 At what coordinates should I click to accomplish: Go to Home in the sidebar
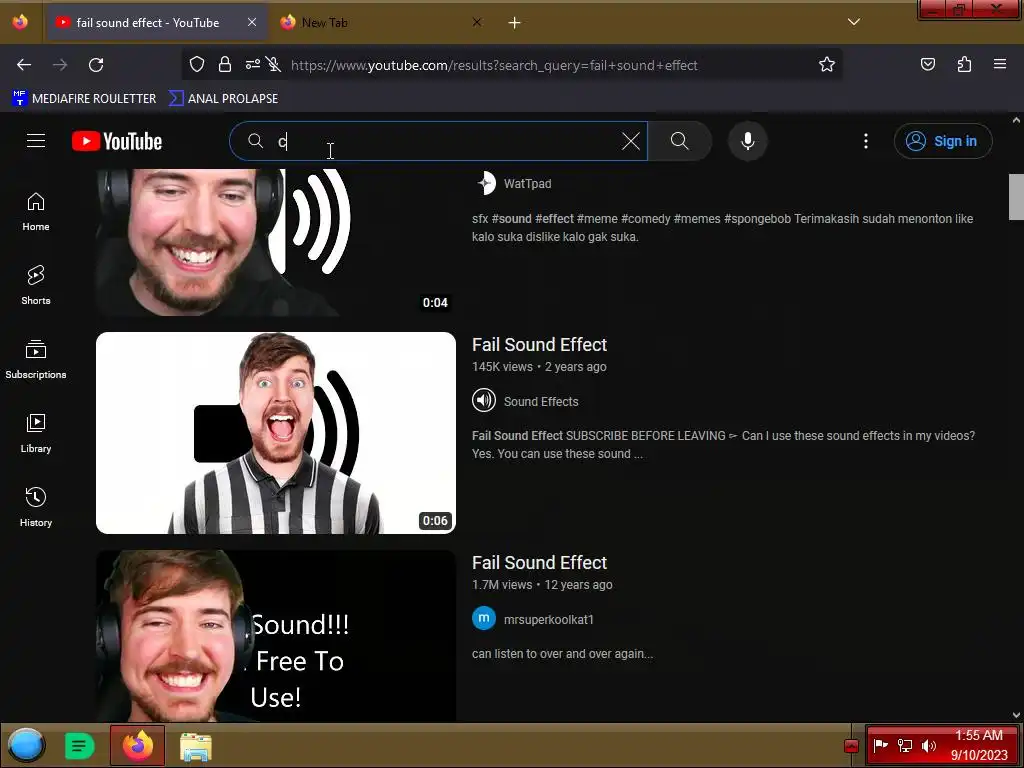pos(36,212)
